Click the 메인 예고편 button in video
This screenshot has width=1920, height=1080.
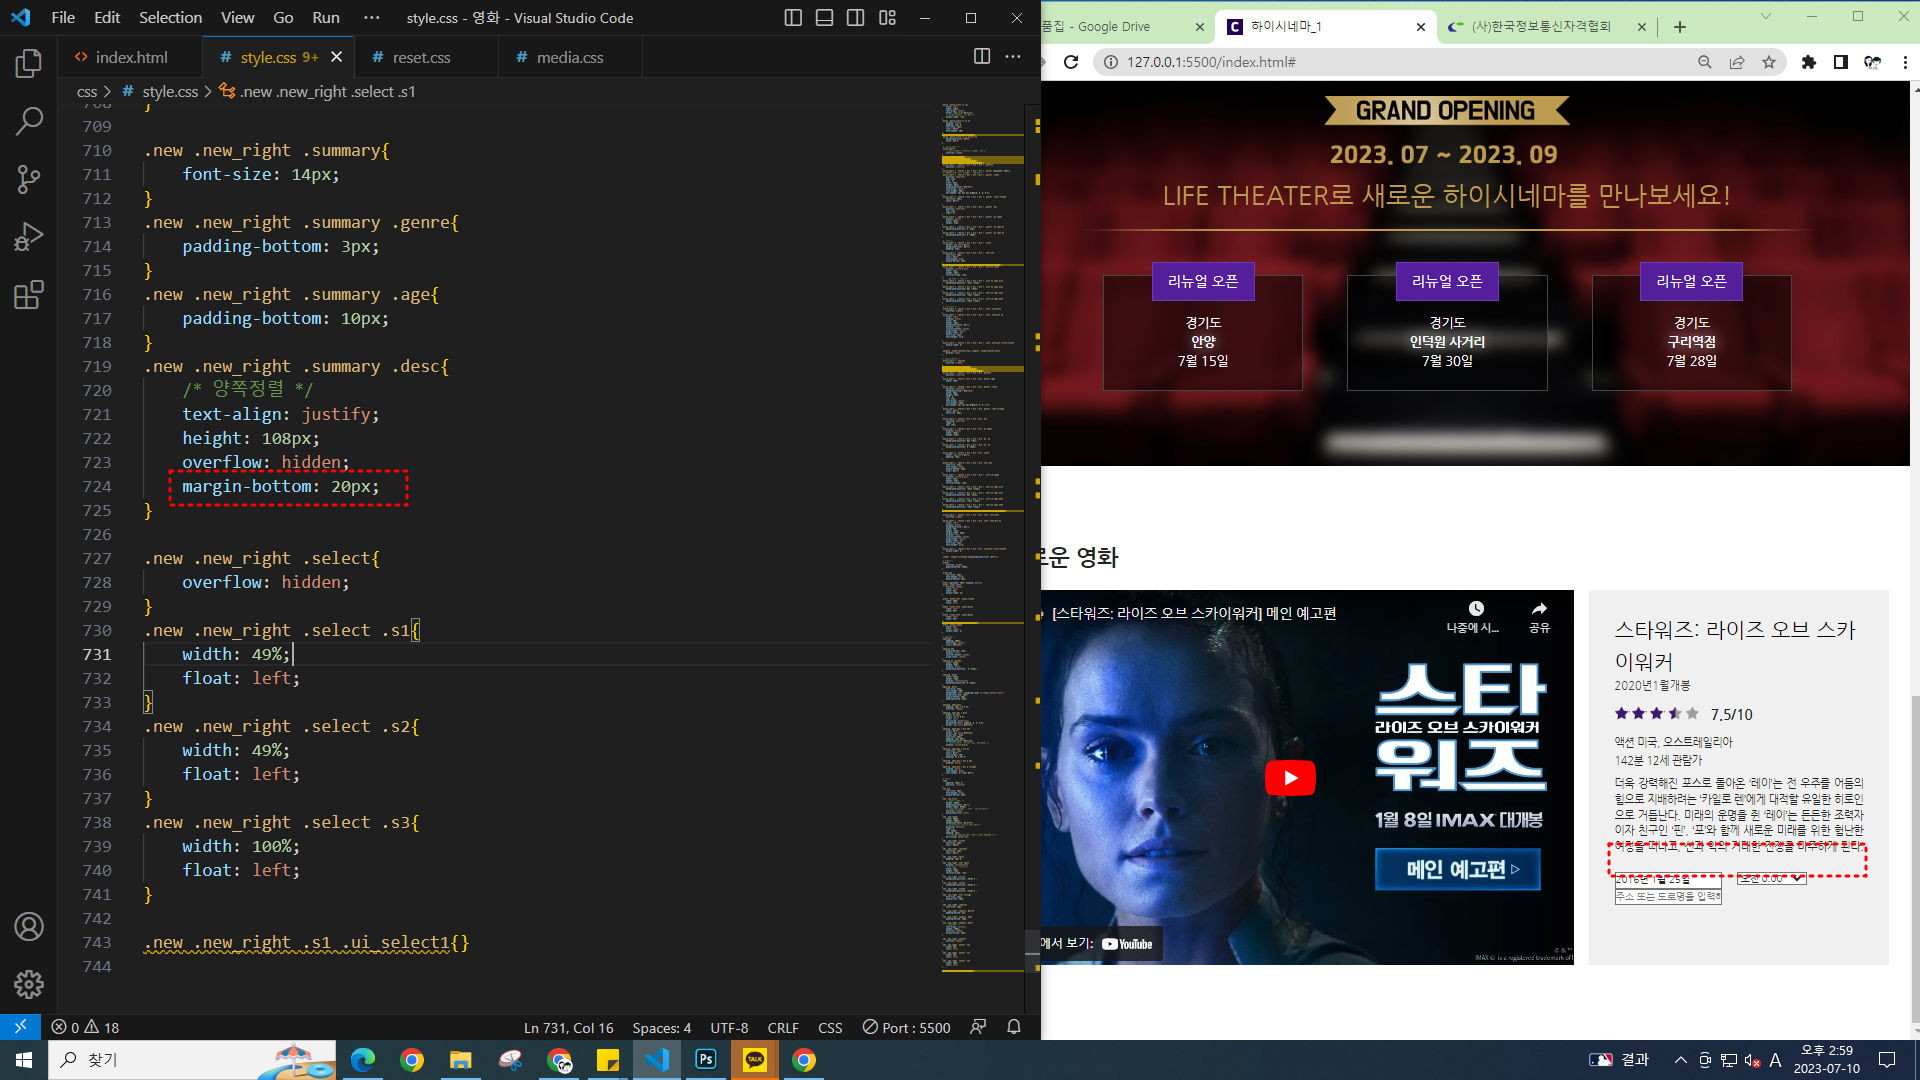(x=1458, y=869)
